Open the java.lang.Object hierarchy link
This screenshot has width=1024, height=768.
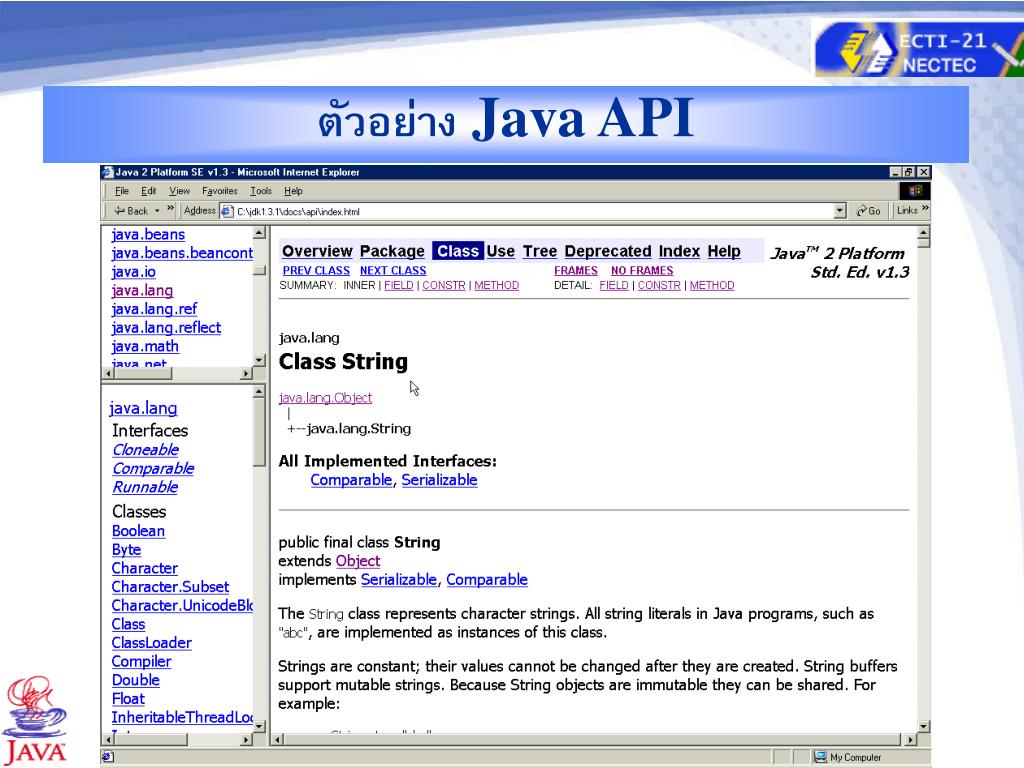(325, 398)
